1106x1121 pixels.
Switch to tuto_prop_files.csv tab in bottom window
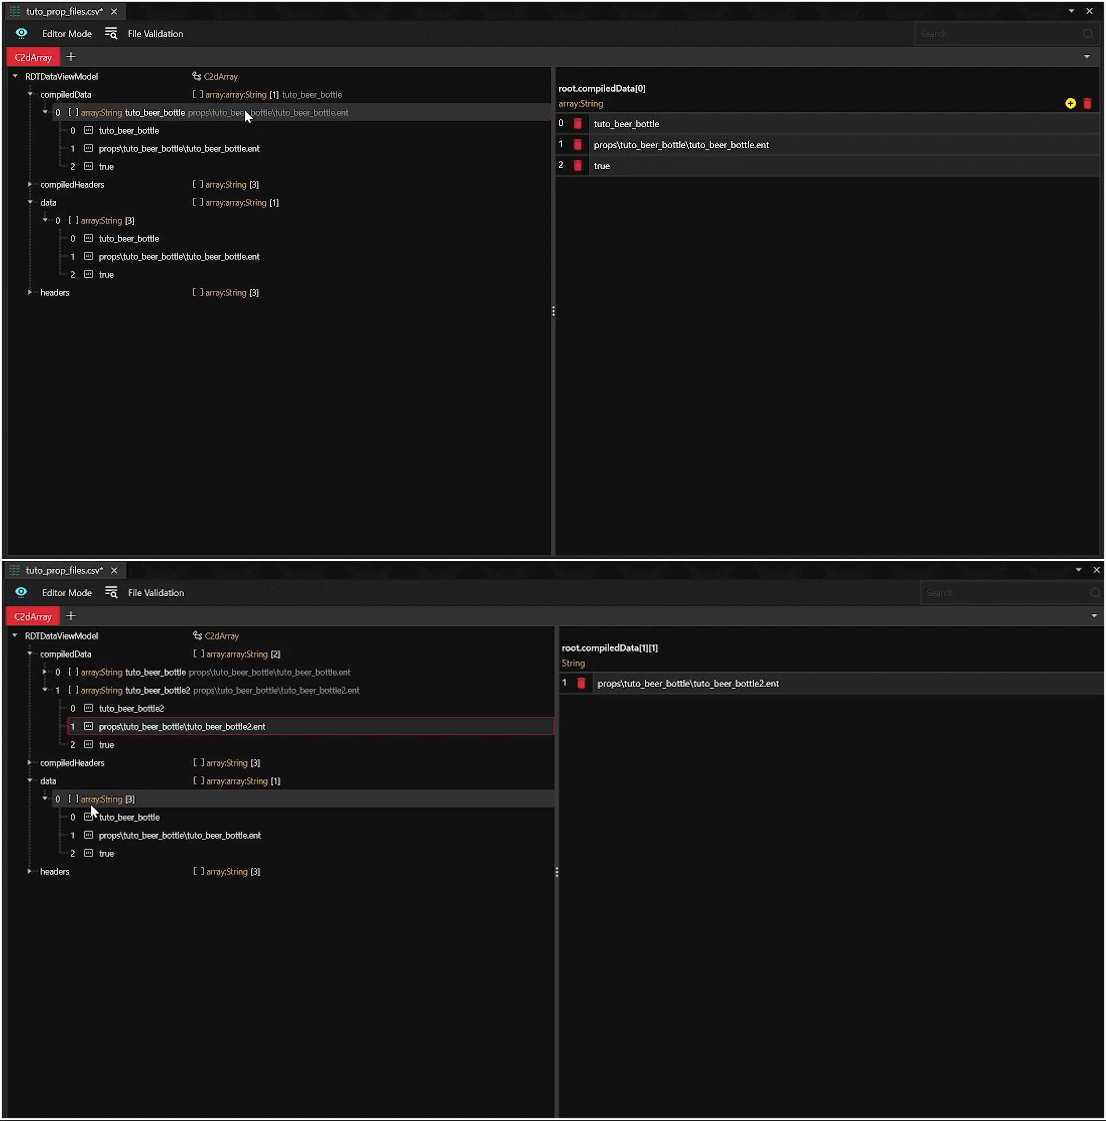click(x=64, y=571)
